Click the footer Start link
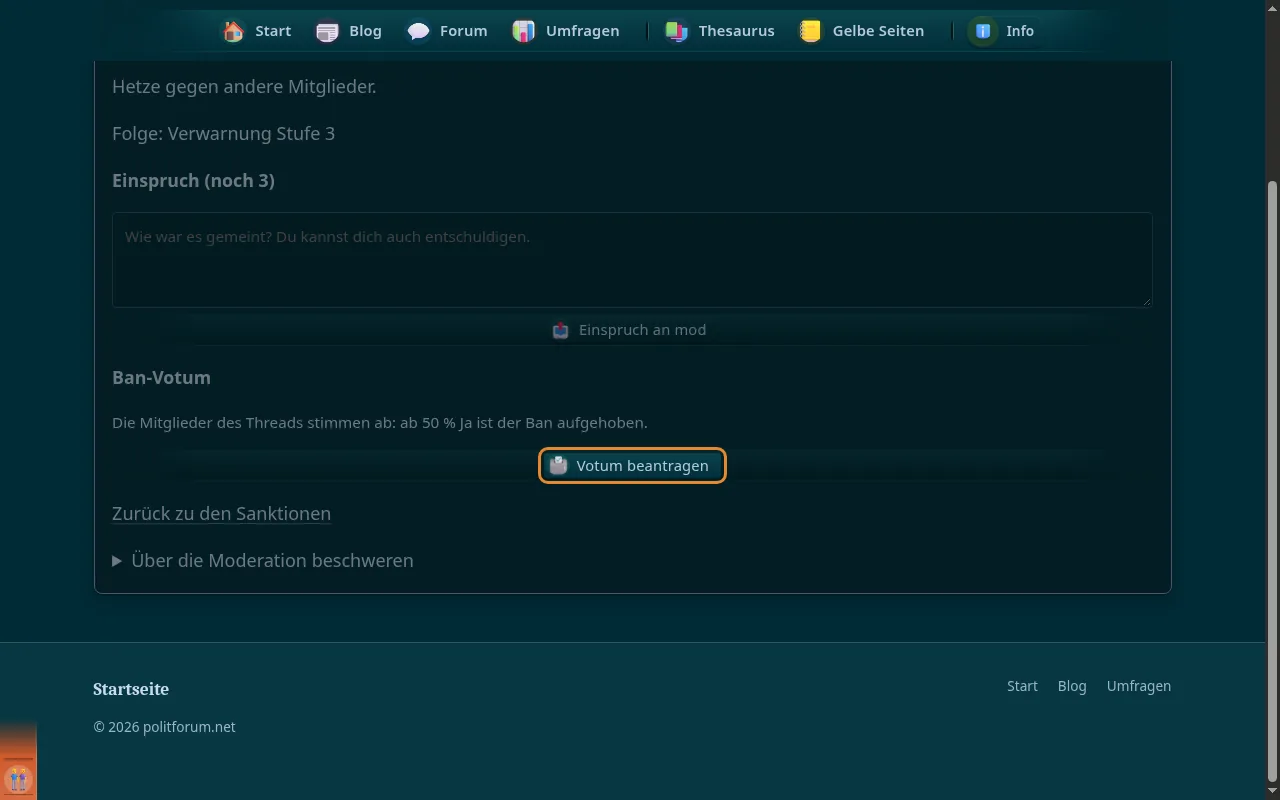Image resolution: width=1280 pixels, height=800 pixels. pos(1022,686)
